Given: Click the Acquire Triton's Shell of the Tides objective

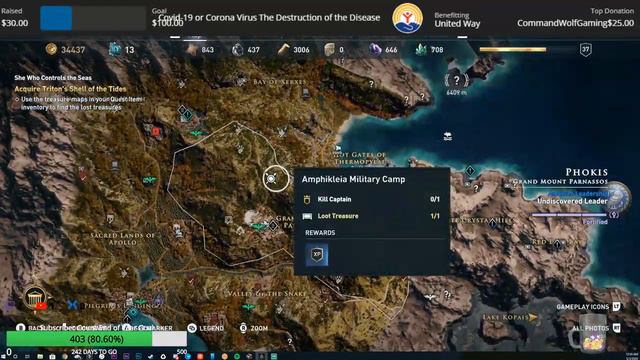Looking at the screenshot, I should (x=71, y=89).
